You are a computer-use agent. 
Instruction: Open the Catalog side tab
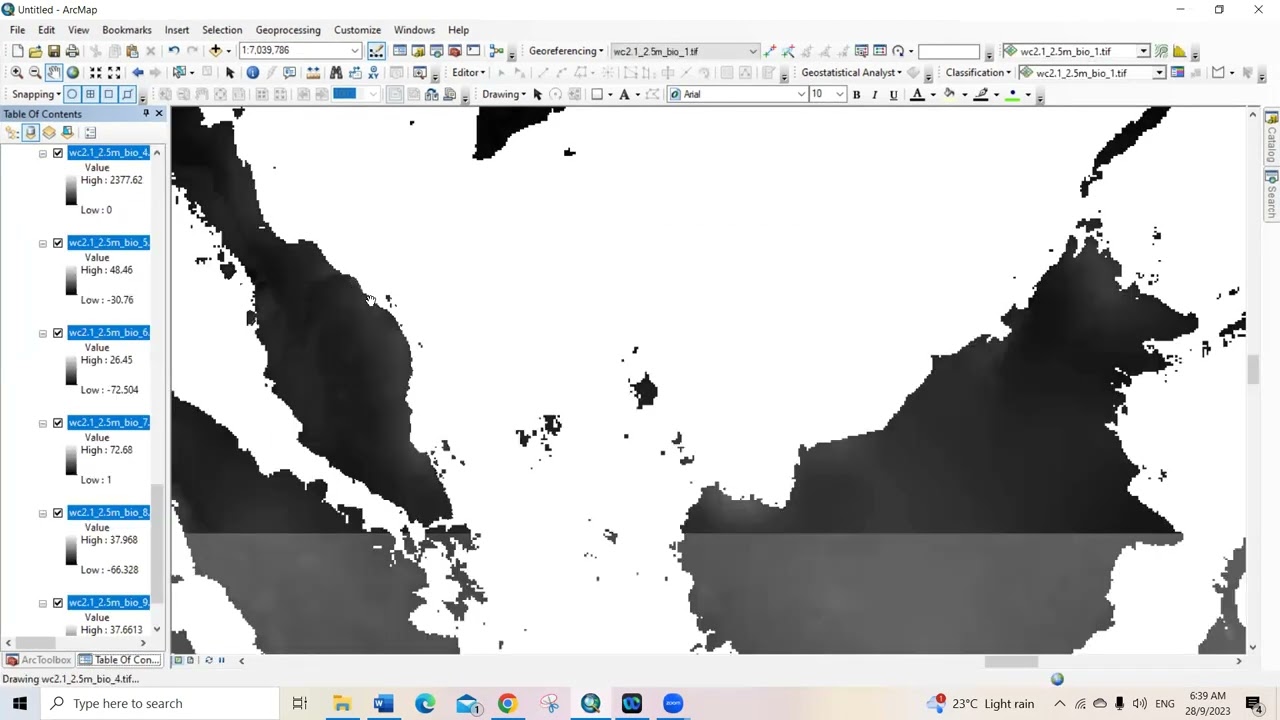pyautogui.click(x=1272, y=138)
